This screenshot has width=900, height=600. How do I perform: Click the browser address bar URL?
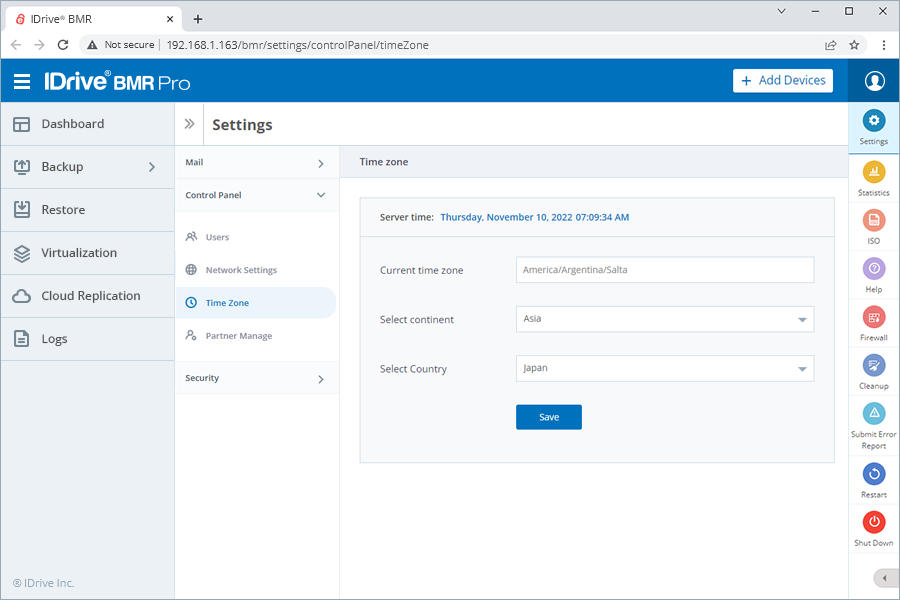(x=297, y=45)
